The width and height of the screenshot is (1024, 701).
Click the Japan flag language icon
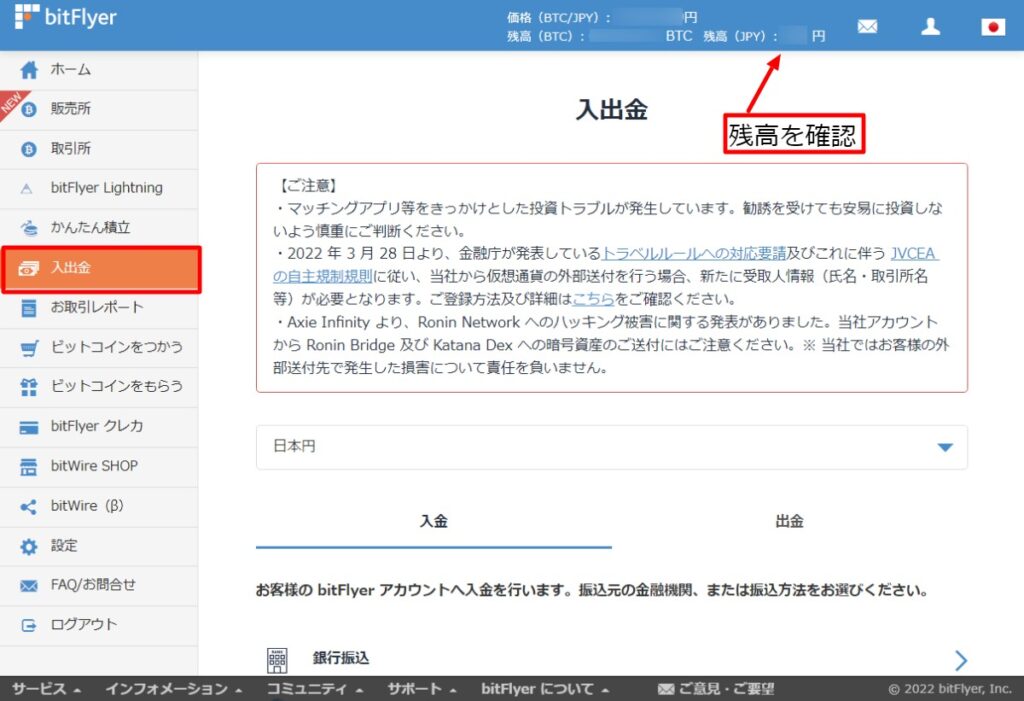pyautogui.click(x=993, y=27)
